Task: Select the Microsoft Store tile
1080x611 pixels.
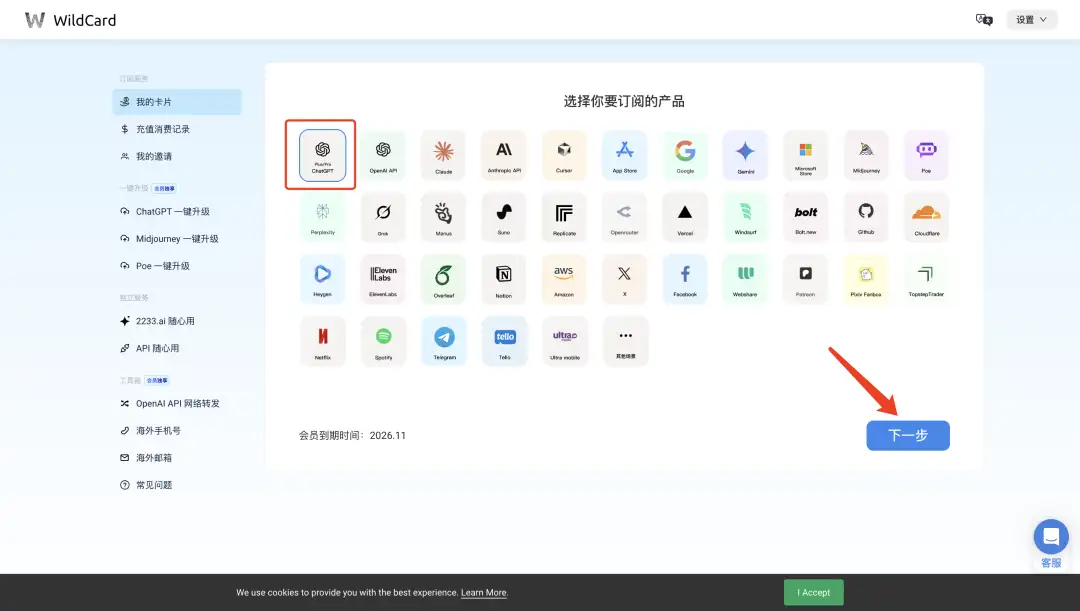Action: click(806, 155)
